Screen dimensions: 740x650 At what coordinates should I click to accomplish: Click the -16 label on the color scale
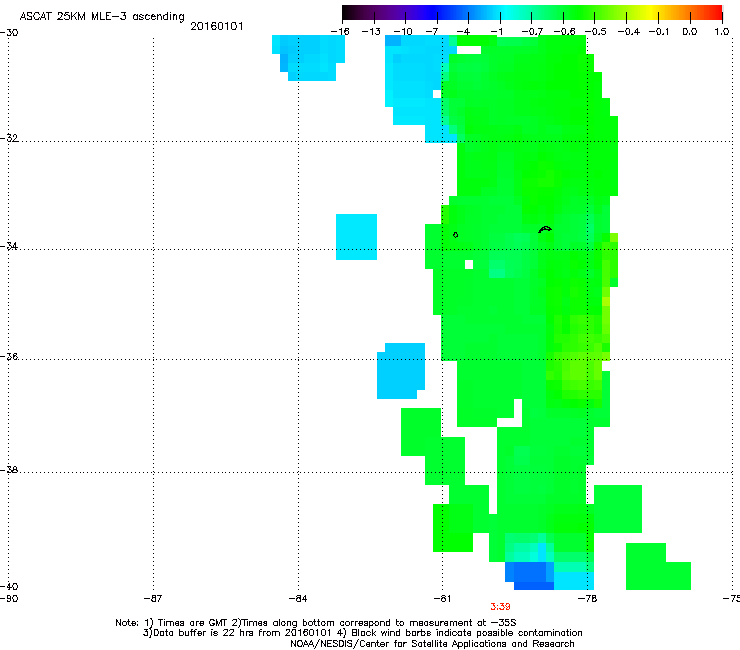click(340, 32)
